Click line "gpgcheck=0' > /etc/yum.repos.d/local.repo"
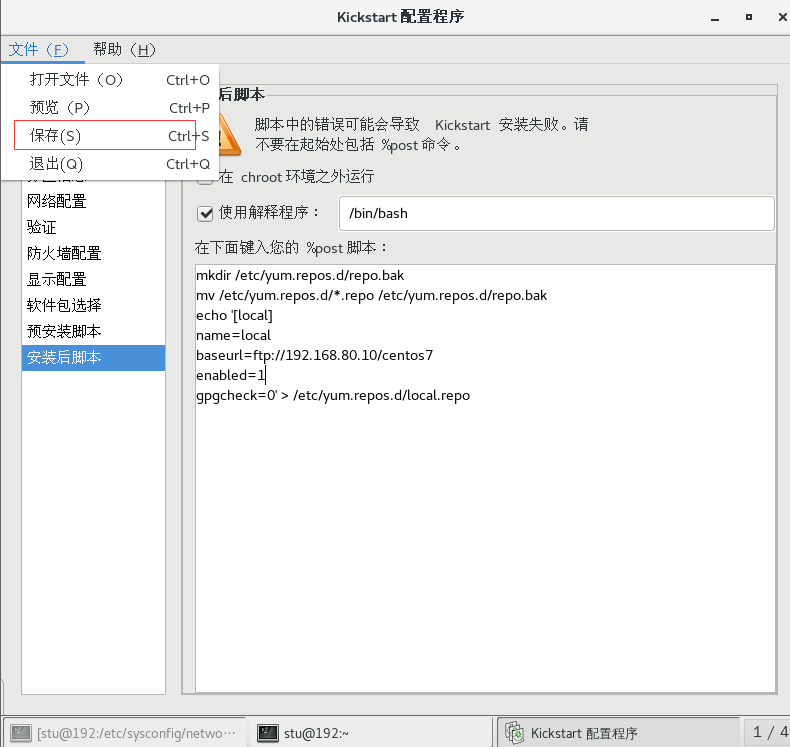The width and height of the screenshot is (790, 747). [333, 395]
